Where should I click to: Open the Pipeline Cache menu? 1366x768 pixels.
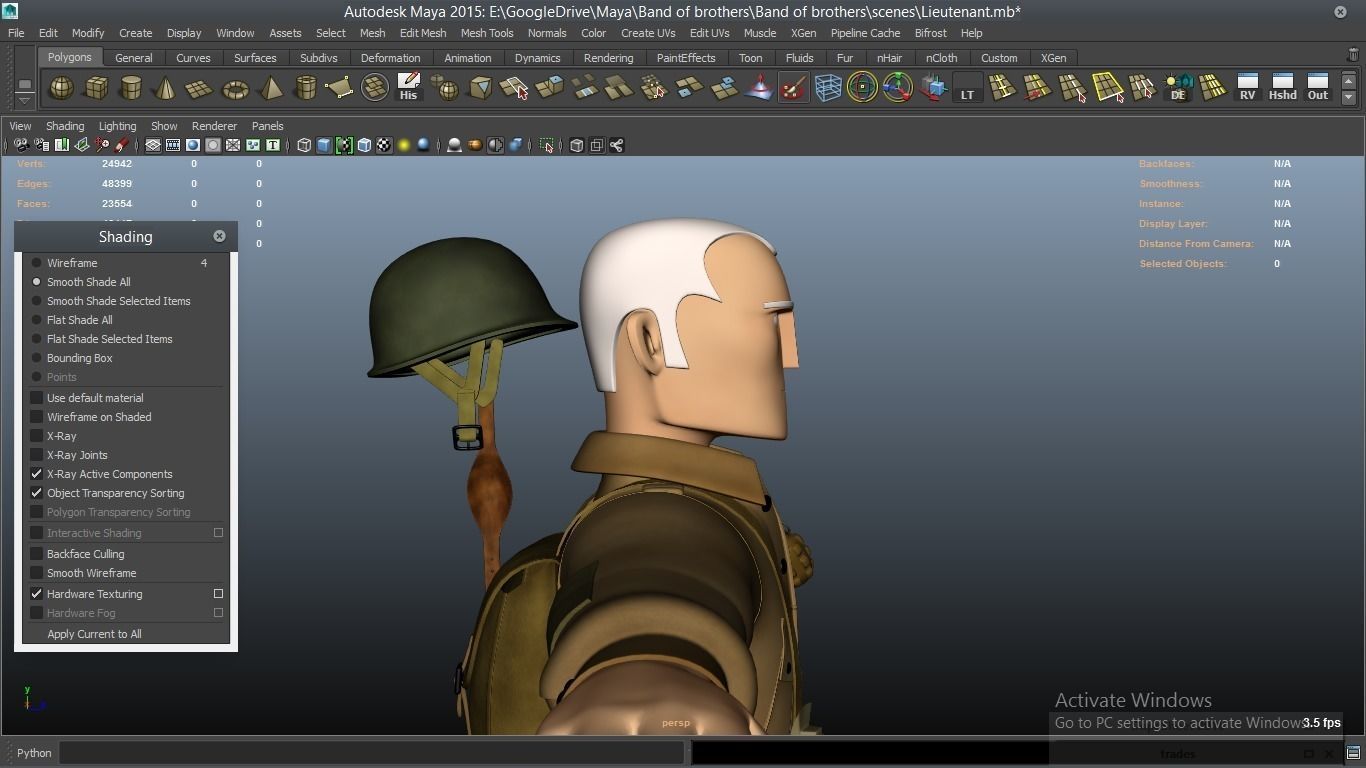865,33
